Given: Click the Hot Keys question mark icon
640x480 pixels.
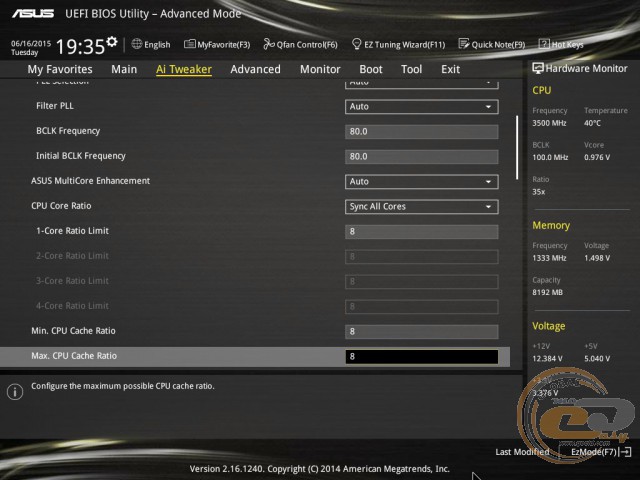Looking at the screenshot, I should pyautogui.click(x=544, y=44).
